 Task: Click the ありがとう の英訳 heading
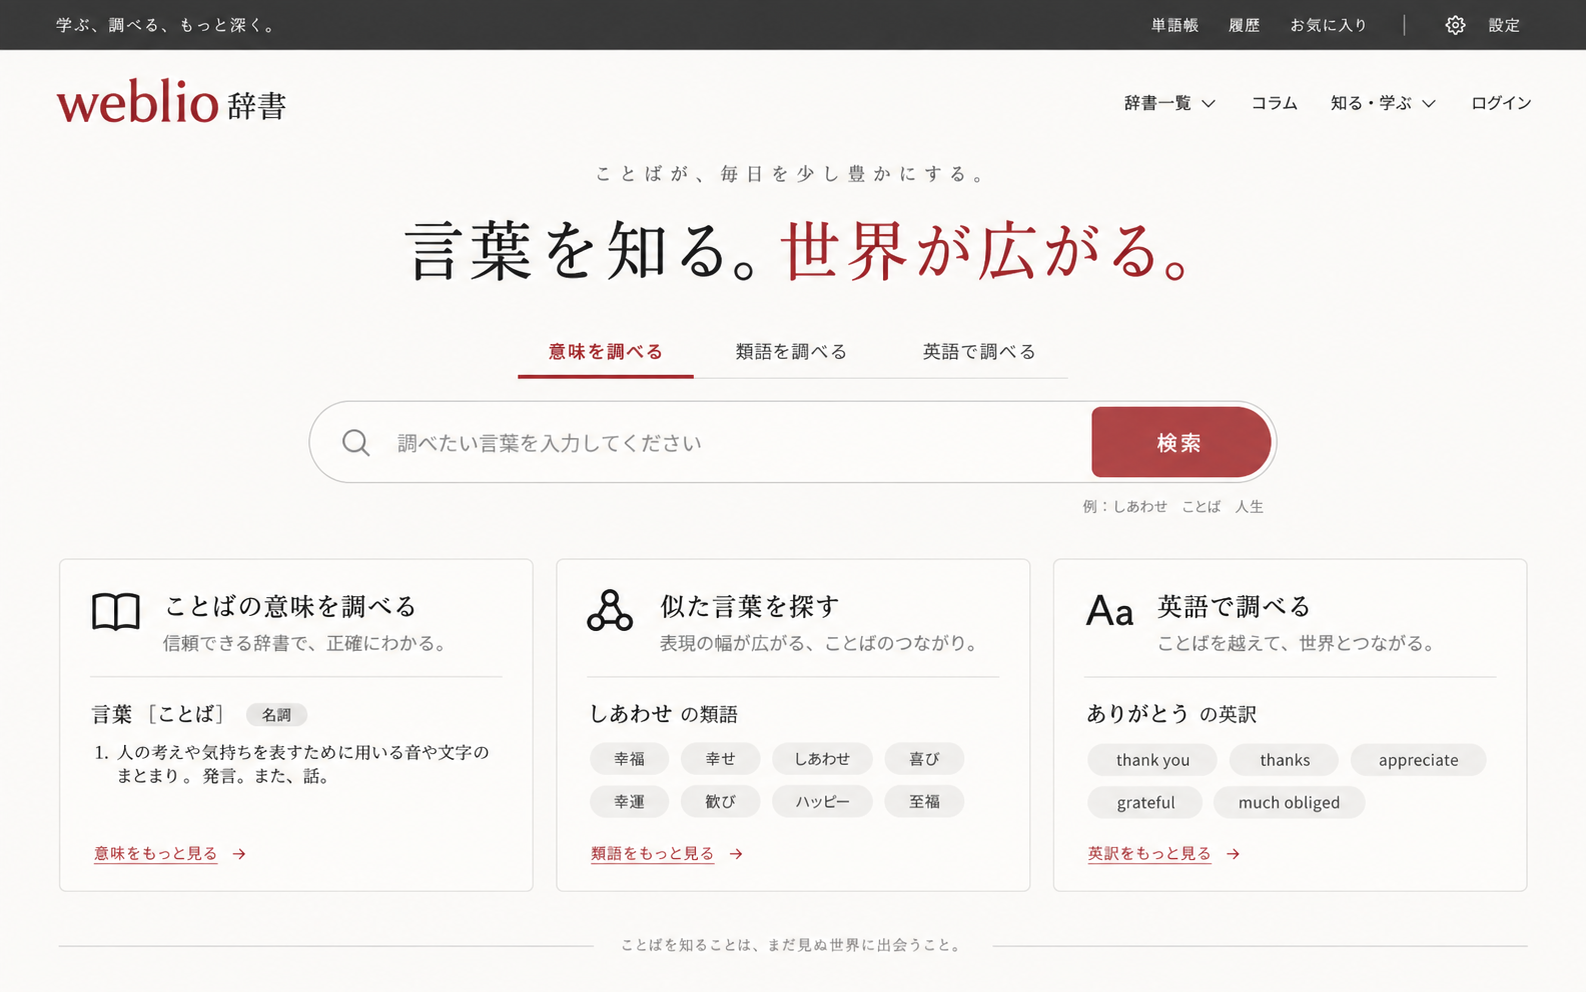click(x=1171, y=714)
